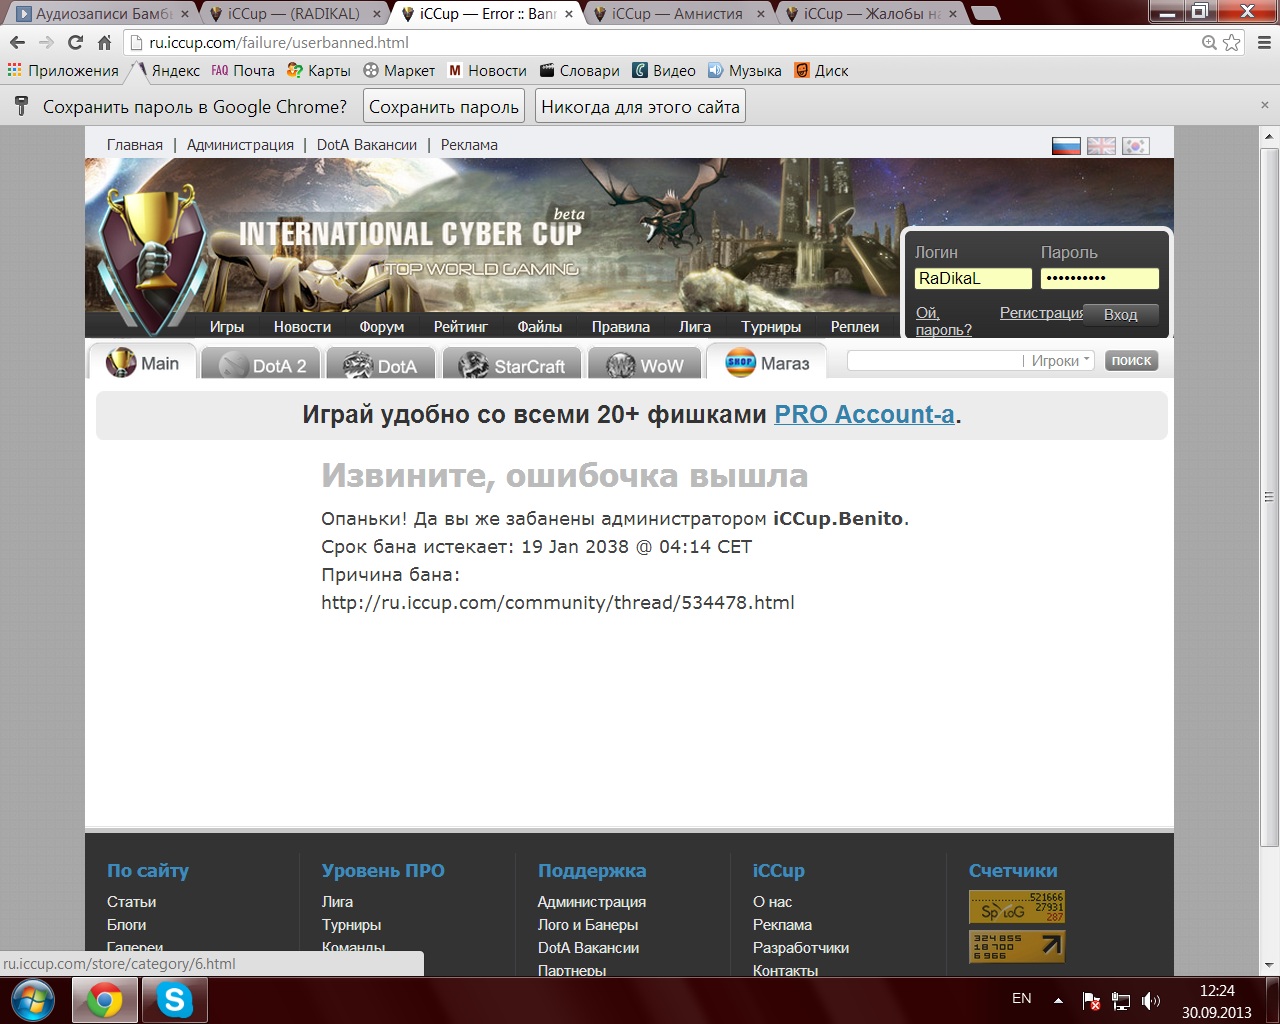The width and height of the screenshot is (1280, 1024).
Task: Click the zoom magnifier icon in address bar
Action: [1209, 43]
